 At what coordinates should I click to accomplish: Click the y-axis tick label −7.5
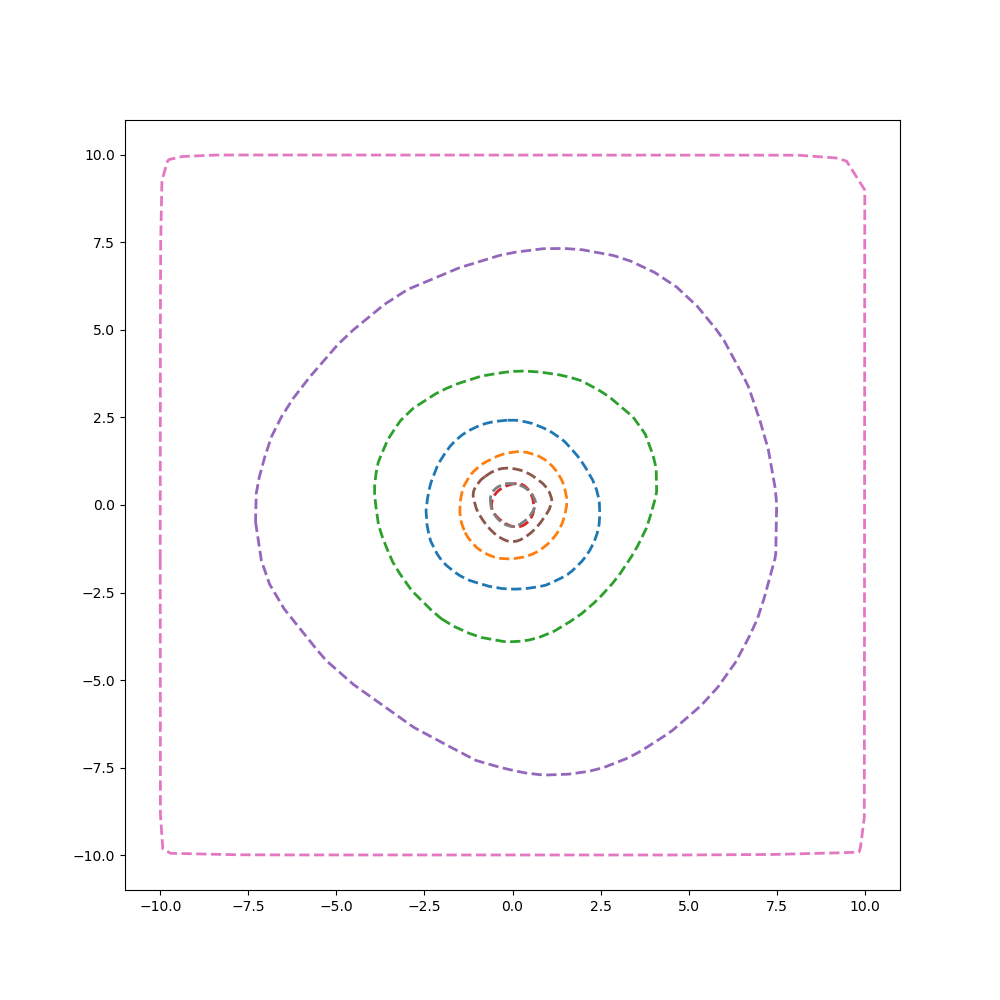(x=99, y=768)
